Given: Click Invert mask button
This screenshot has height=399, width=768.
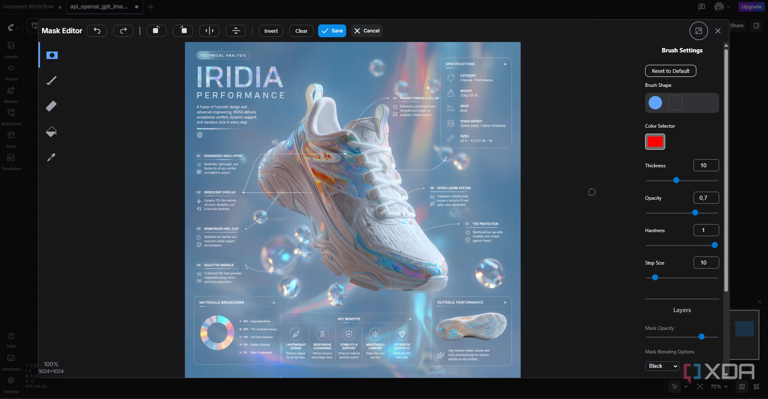Looking at the screenshot, I should tap(271, 31).
